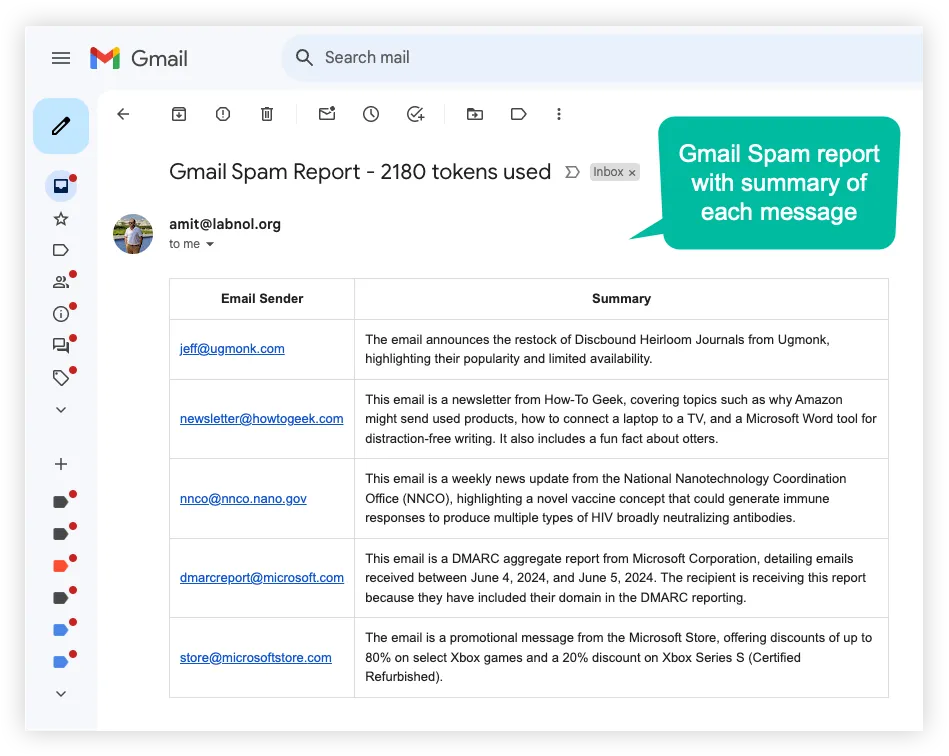Open the Move to folder icon
Viewport: 949px width, 756px height.
click(x=474, y=114)
